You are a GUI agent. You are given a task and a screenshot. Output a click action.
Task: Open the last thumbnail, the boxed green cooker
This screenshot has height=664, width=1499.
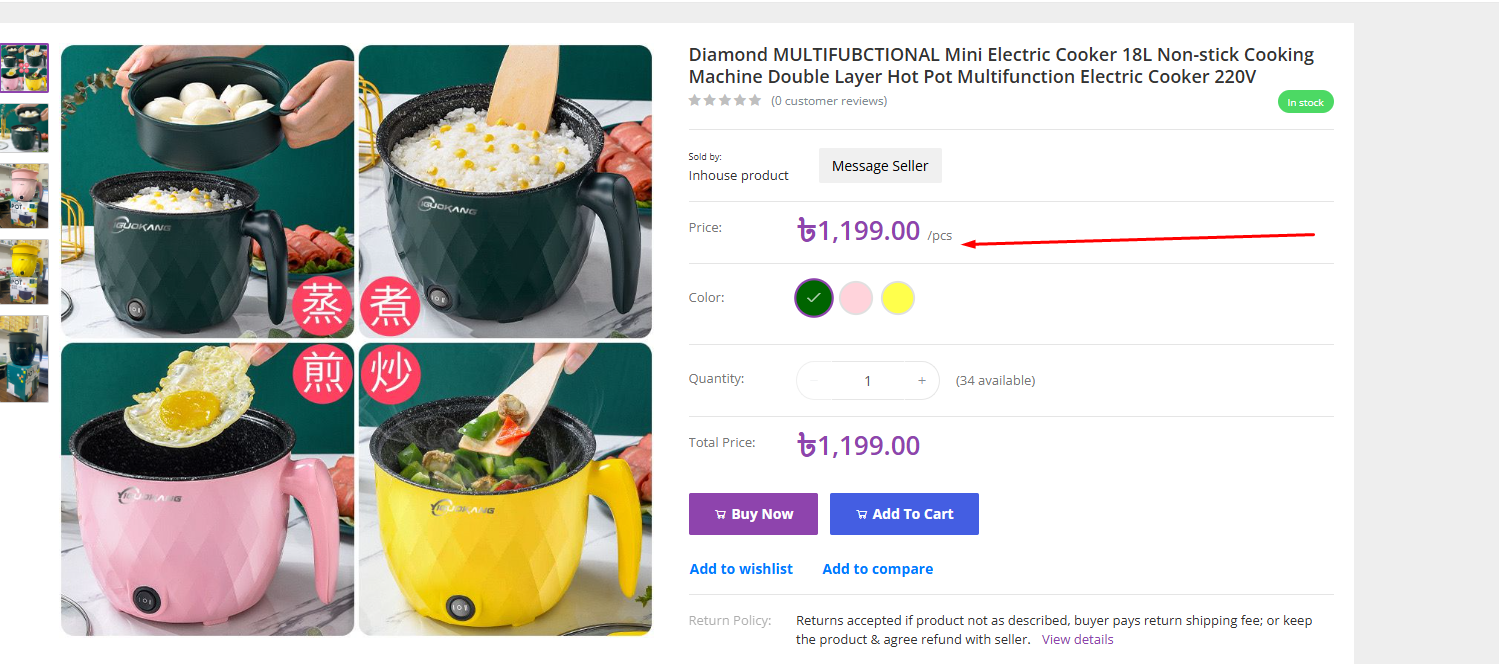pos(24,359)
